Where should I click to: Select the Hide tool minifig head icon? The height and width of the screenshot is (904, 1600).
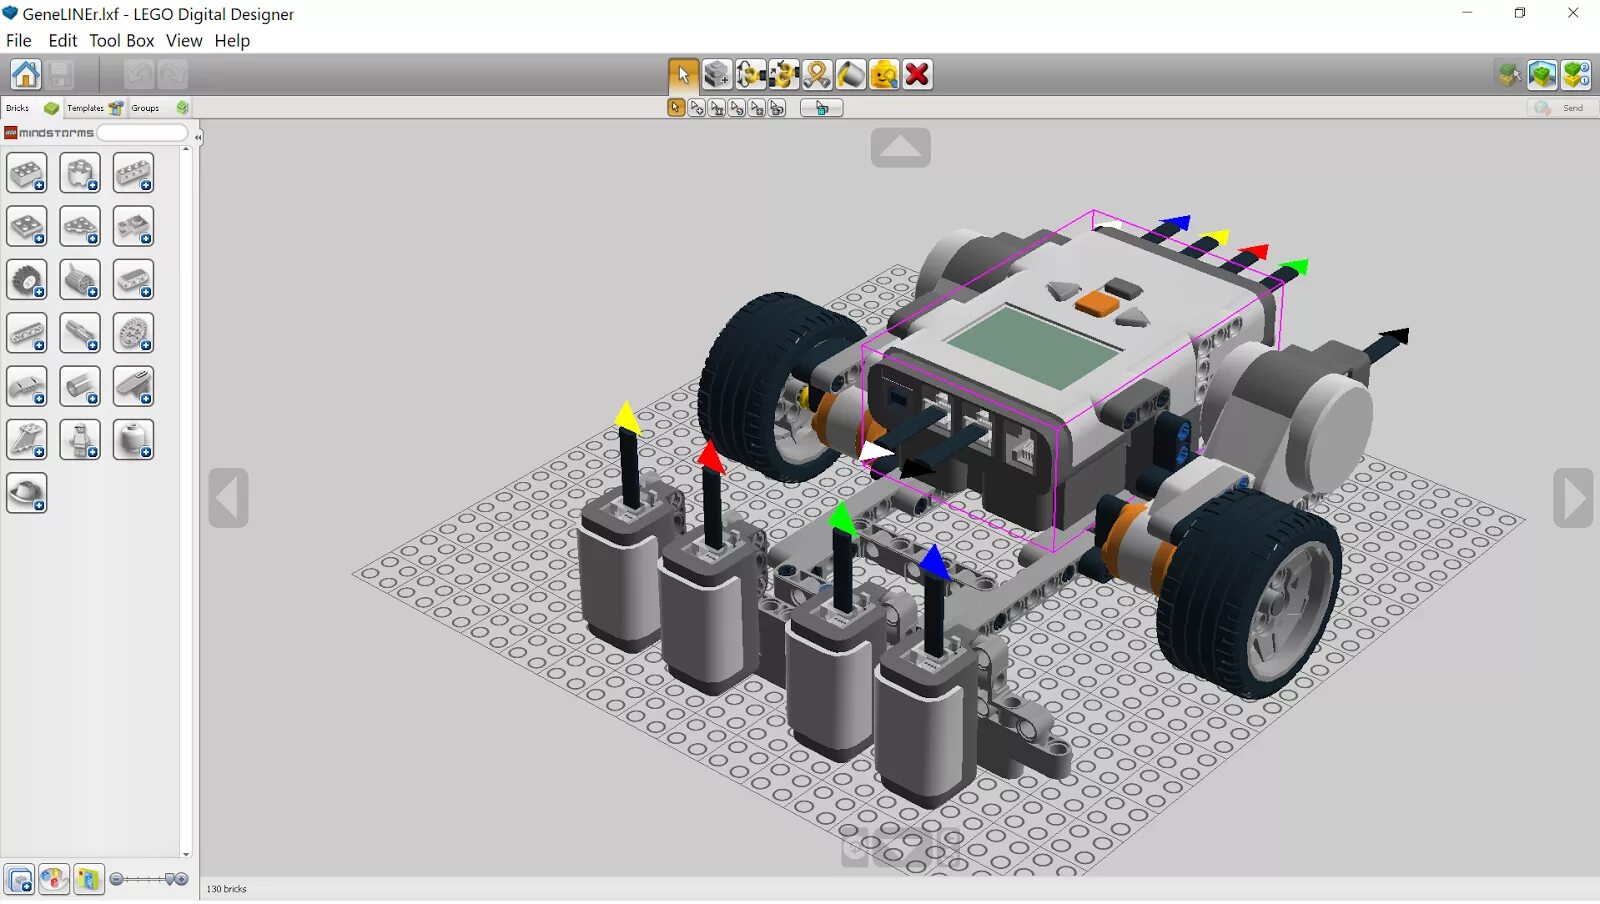[884, 75]
